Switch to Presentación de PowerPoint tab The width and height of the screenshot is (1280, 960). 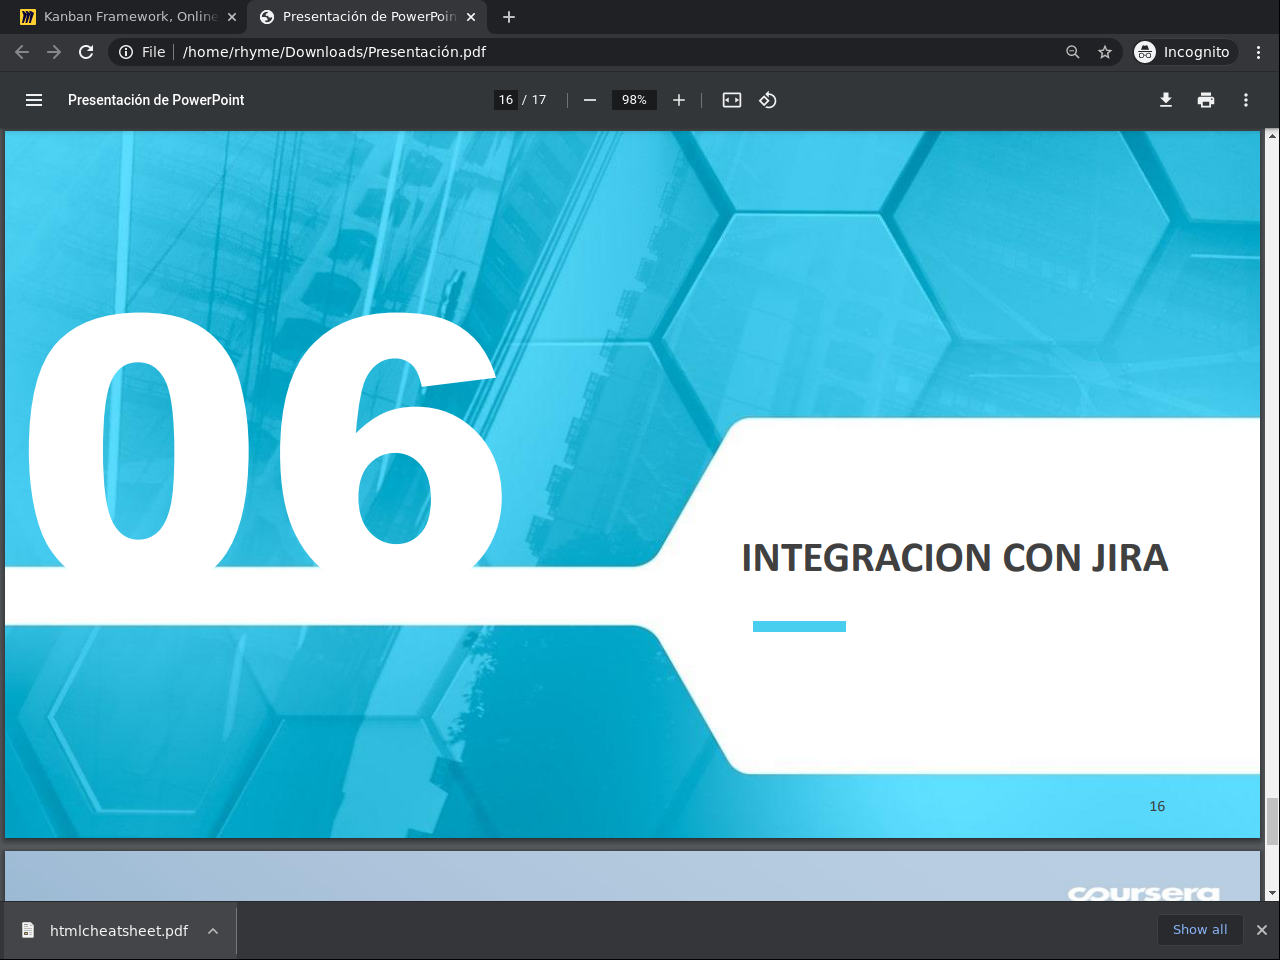pos(367,17)
